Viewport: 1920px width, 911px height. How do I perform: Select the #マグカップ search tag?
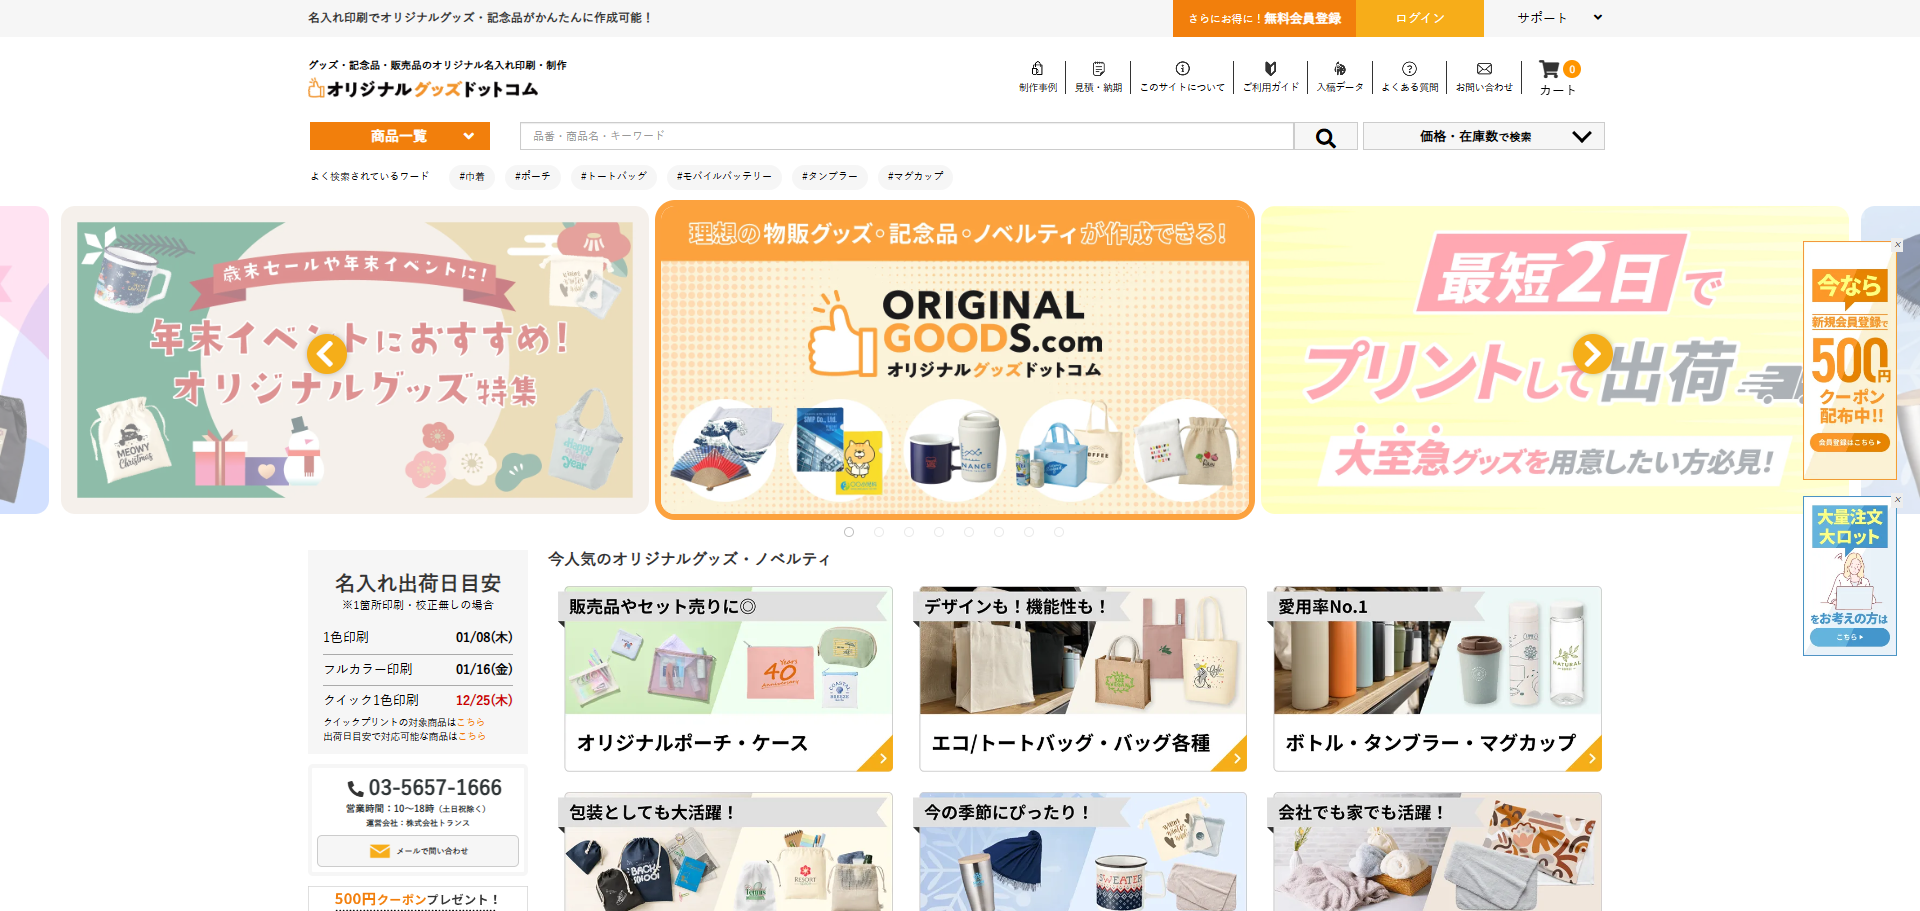point(913,177)
